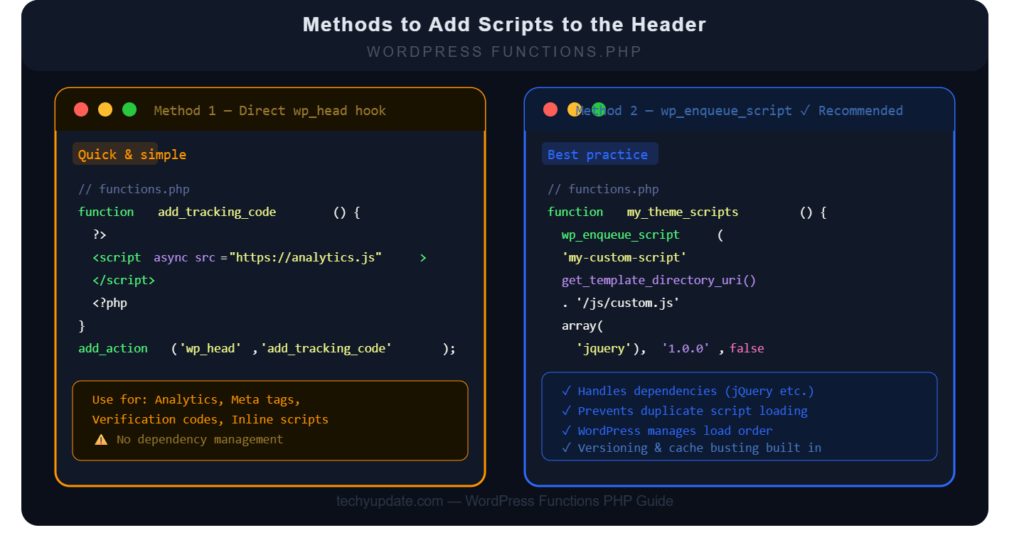The height and width of the screenshot is (540, 1024).
Task: Click the function keyword before add_tracking_code
Action: click(106, 212)
